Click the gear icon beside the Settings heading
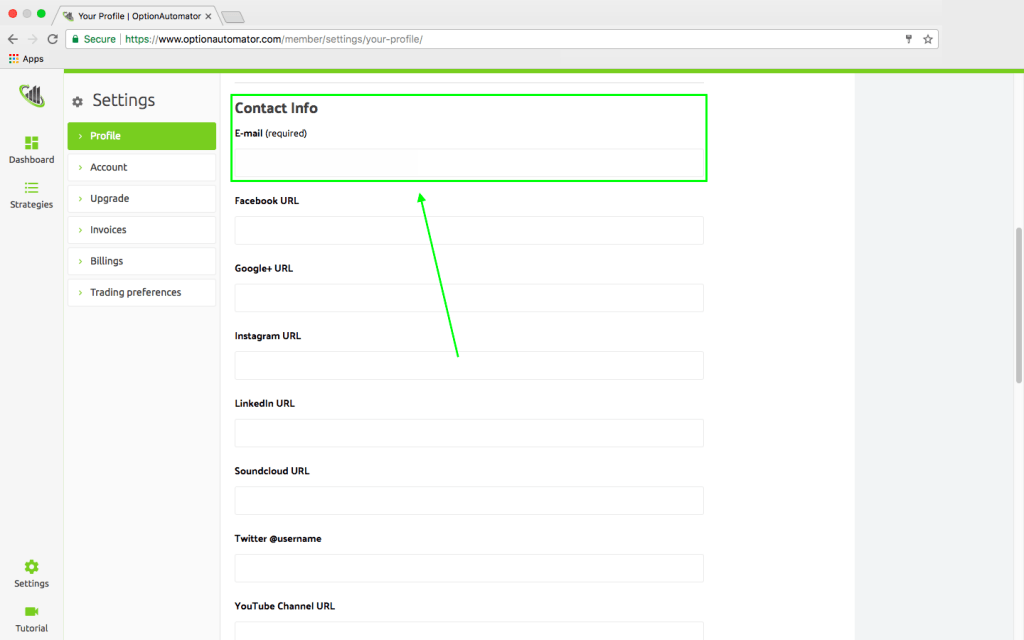The height and width of the screenshot is (640, 1024). [77, 101]
